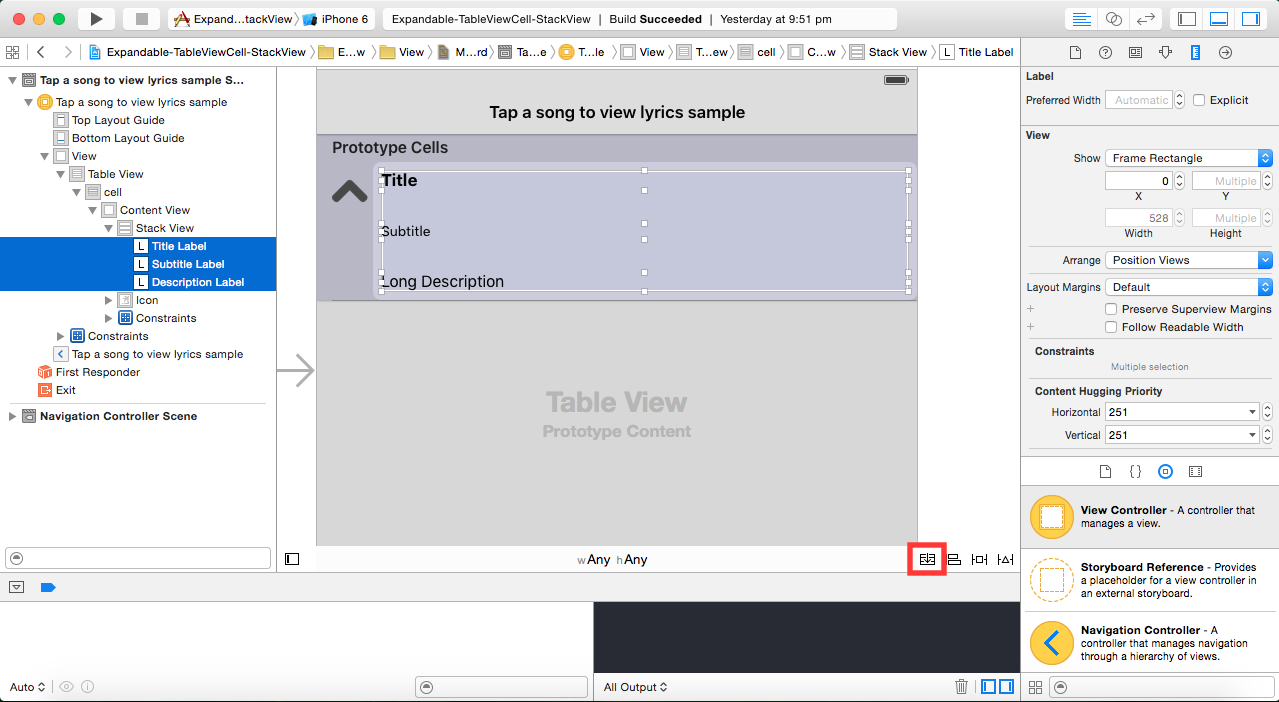Open the Layout Margins Default dropdown
1279x702 pixels.
coord(1188,287)
